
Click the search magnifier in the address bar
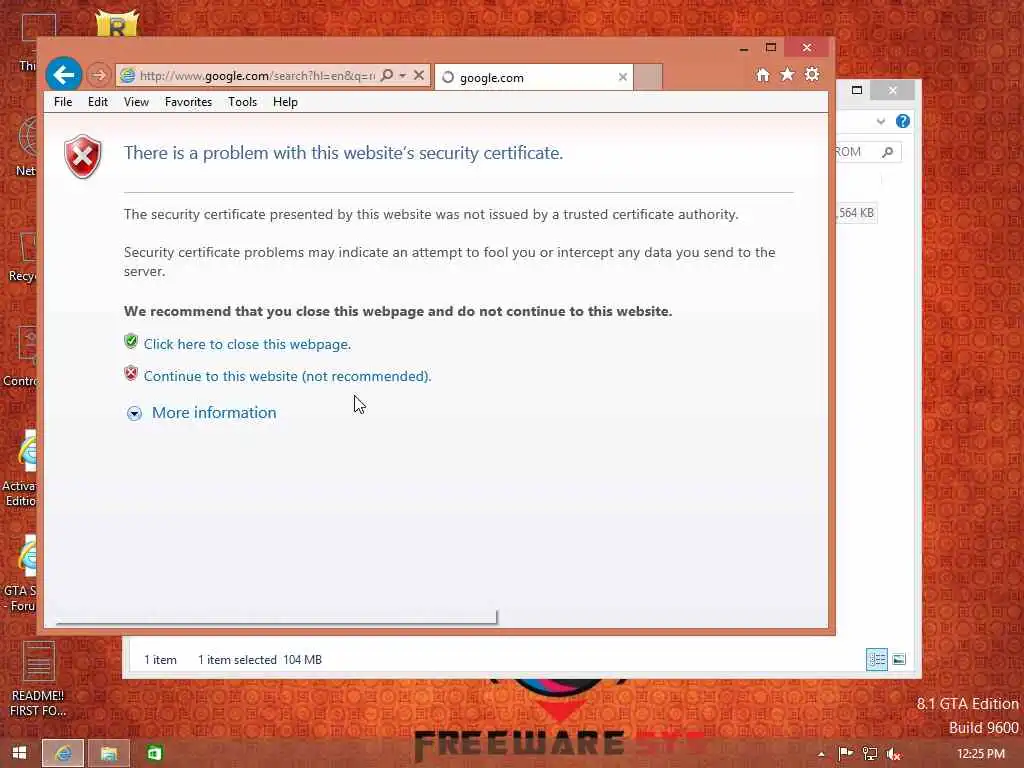point(387,75)
